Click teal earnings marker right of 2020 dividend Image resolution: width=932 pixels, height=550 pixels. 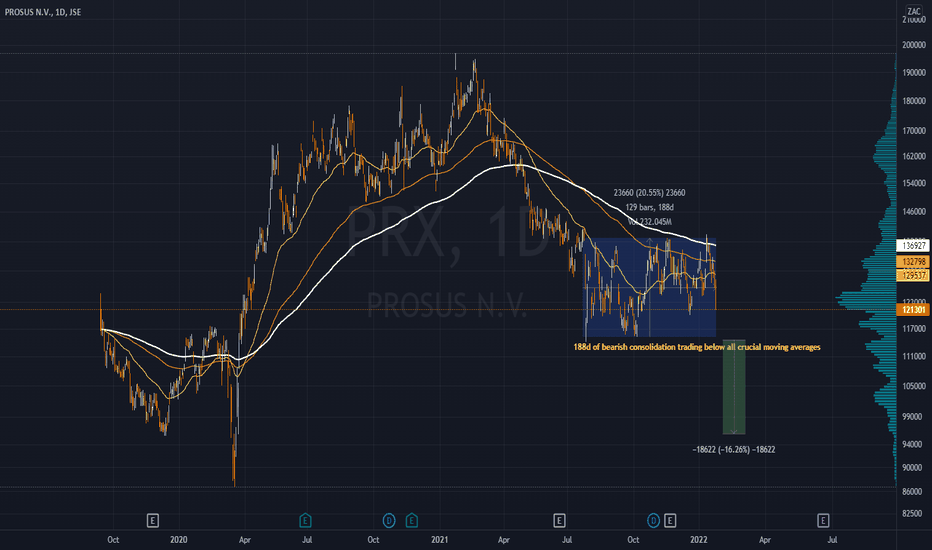point(411,521)
